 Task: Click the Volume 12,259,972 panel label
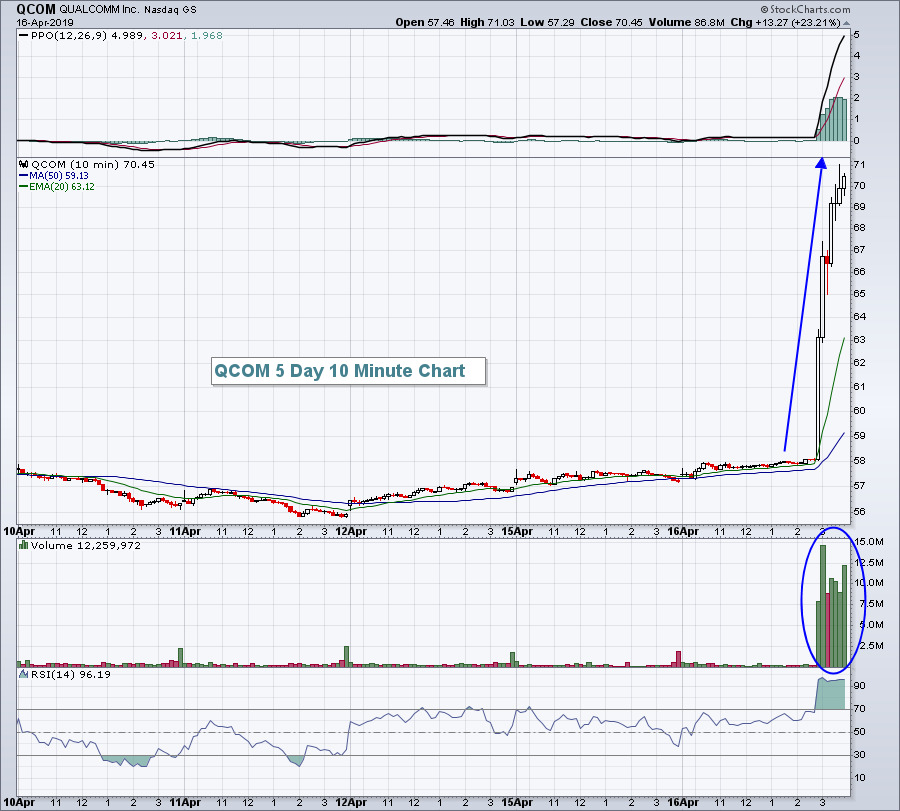tap(86, 545)
